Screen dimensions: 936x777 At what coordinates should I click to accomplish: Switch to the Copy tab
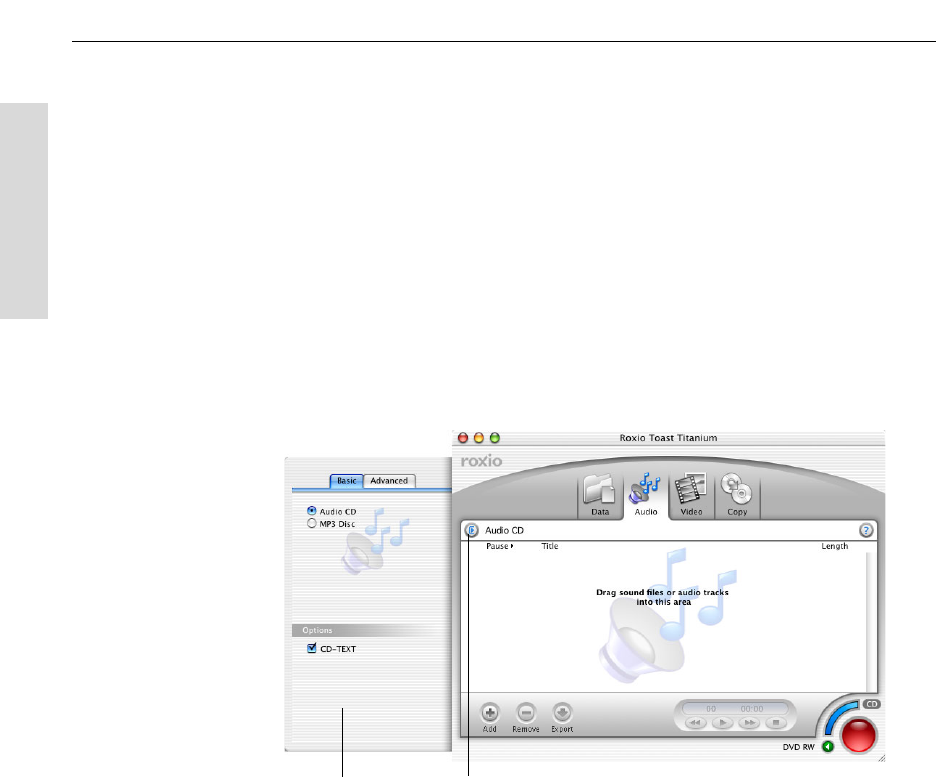737,495
